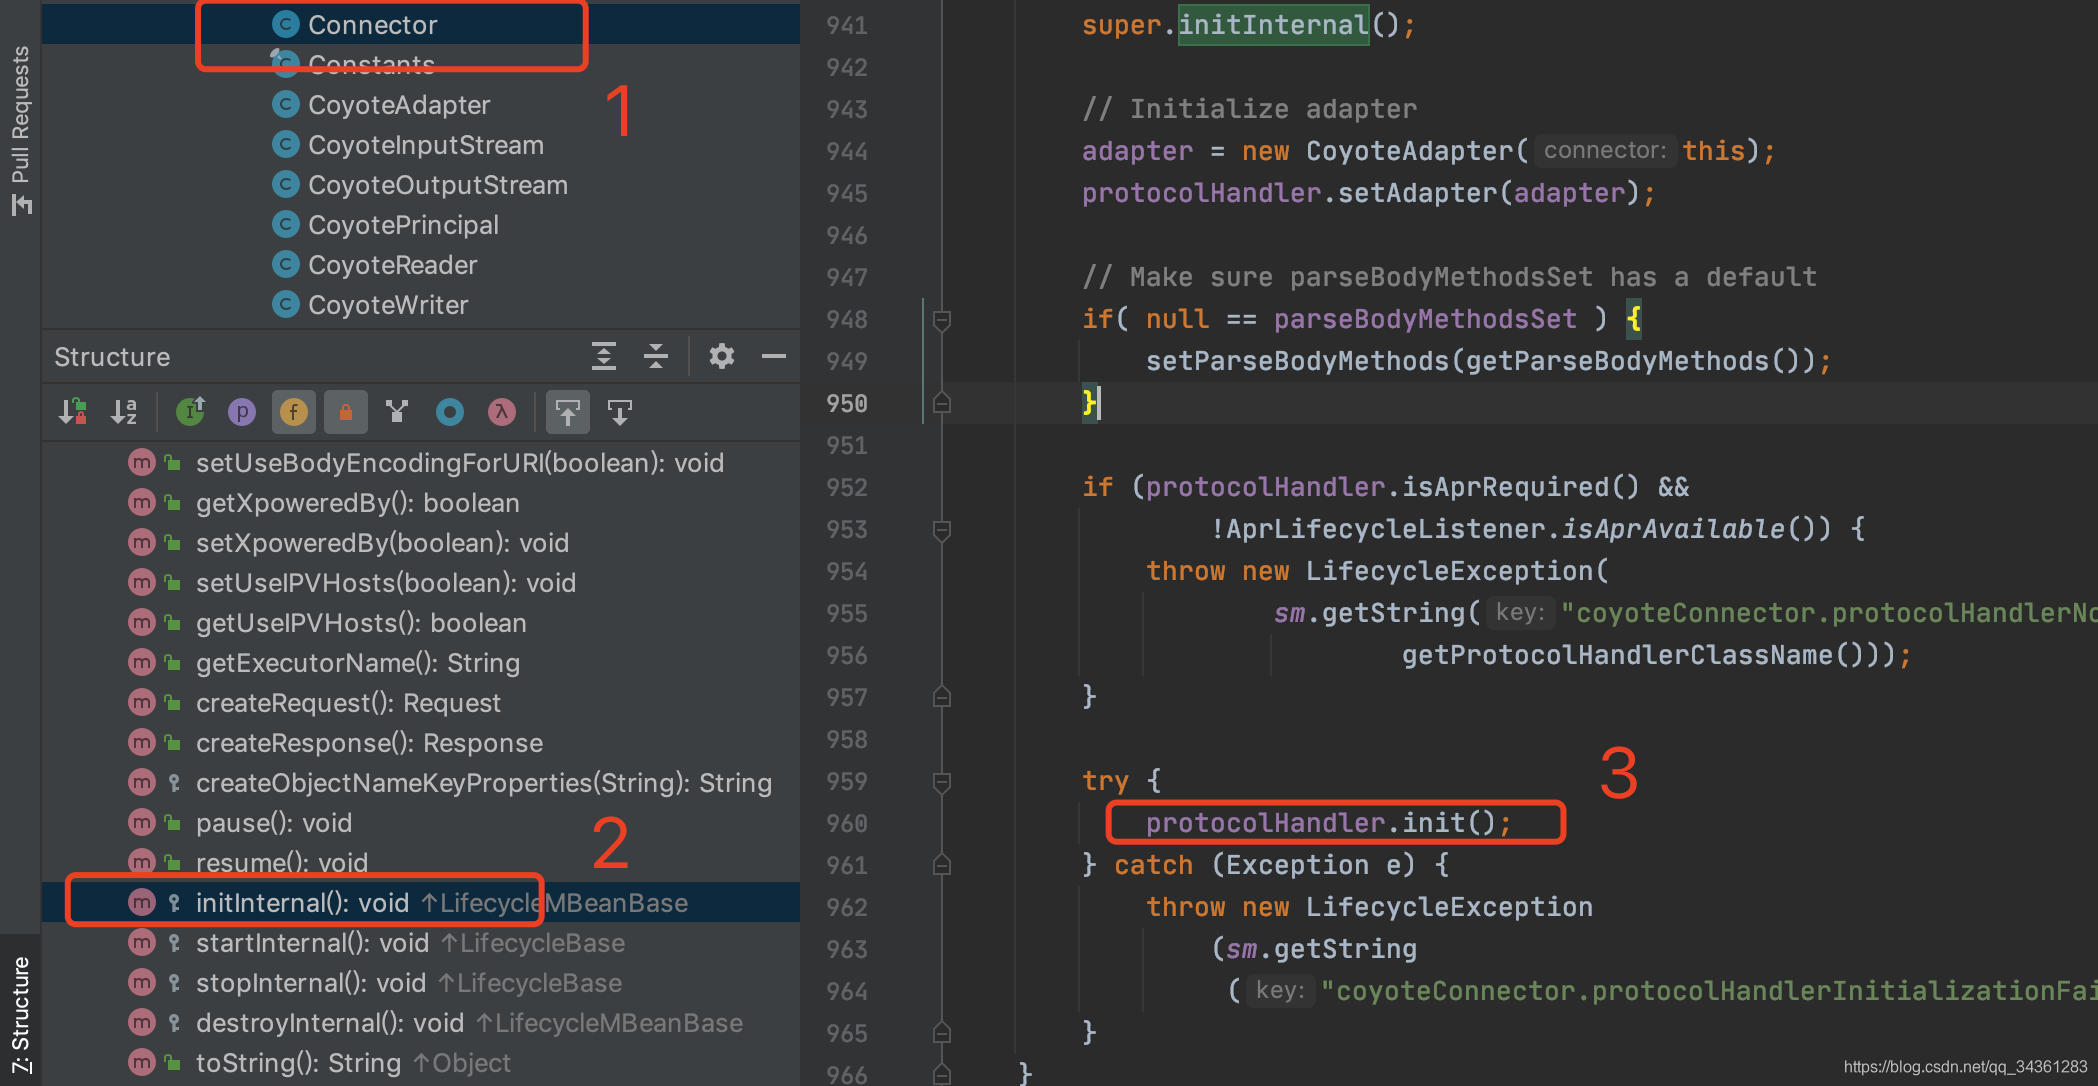The height and width of the screenshot is (1086, 2098).
Task: Open the Z: Structure tool window tab
Action: tap(20, 1012)
